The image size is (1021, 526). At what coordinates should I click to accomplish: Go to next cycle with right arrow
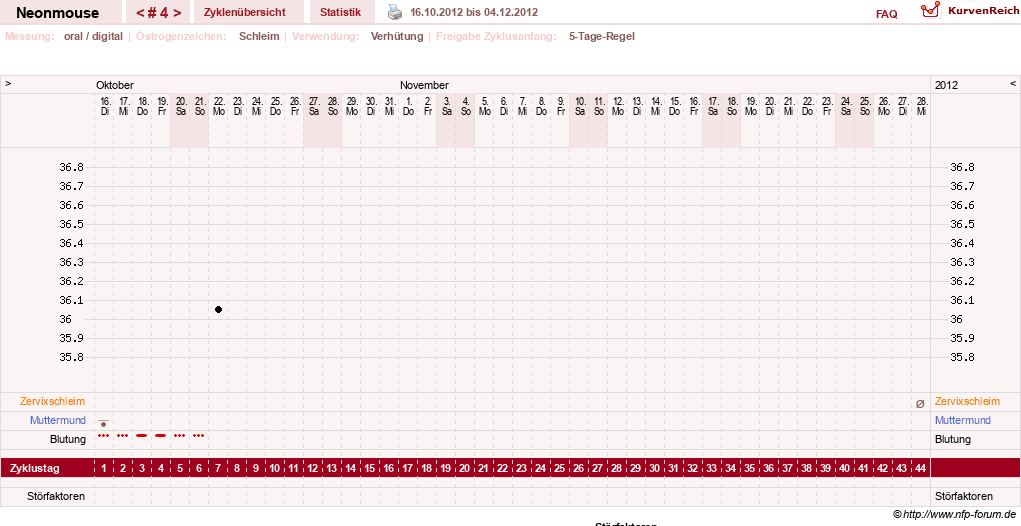pos(177,12)
